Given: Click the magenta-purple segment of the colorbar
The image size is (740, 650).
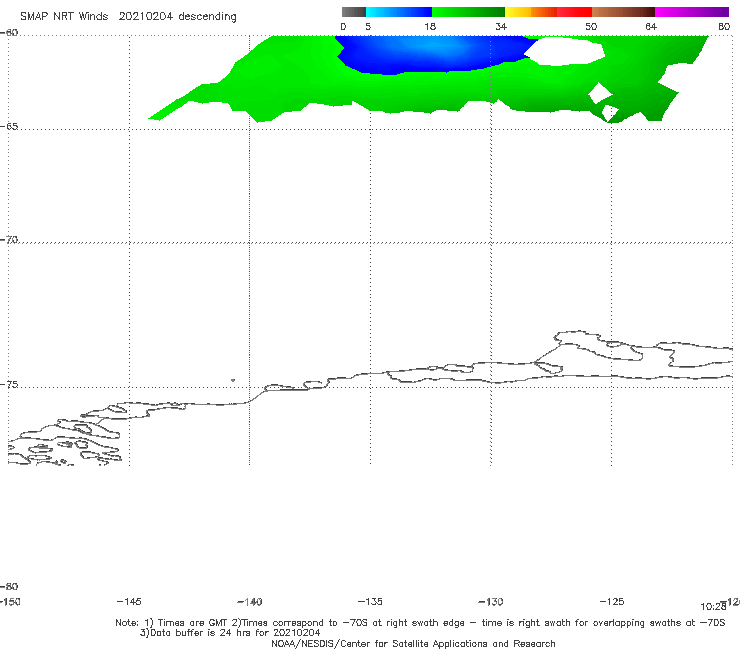Looking at the screenshot, I should tap(691, 12).
